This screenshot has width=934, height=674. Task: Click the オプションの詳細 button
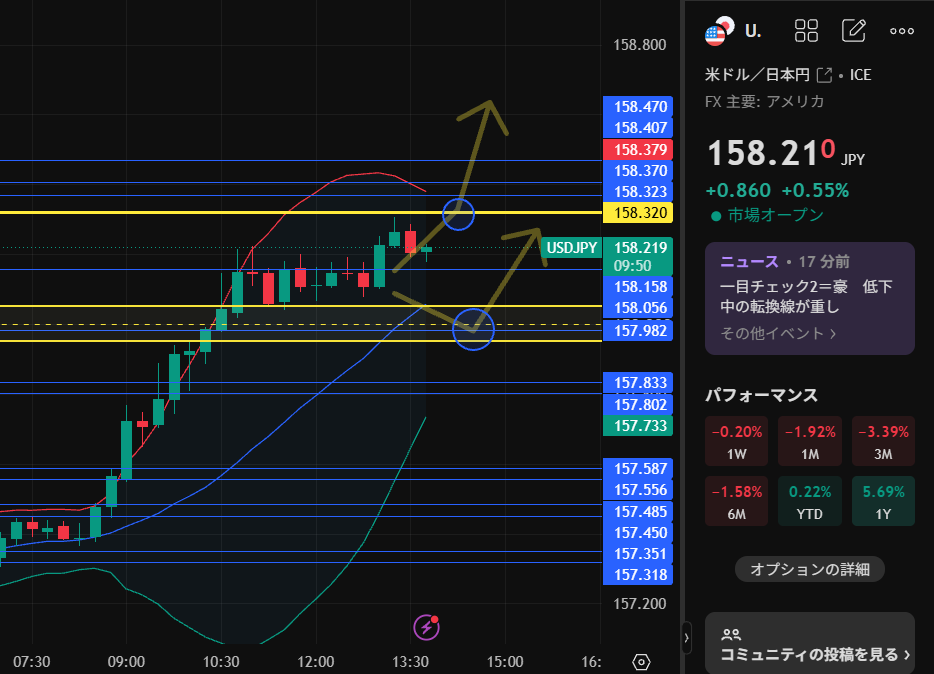[x=810, y=569]
